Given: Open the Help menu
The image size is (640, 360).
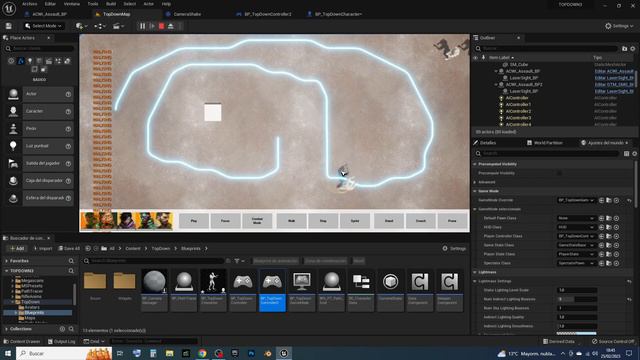Looking at the screenshot, I should 166,4.
